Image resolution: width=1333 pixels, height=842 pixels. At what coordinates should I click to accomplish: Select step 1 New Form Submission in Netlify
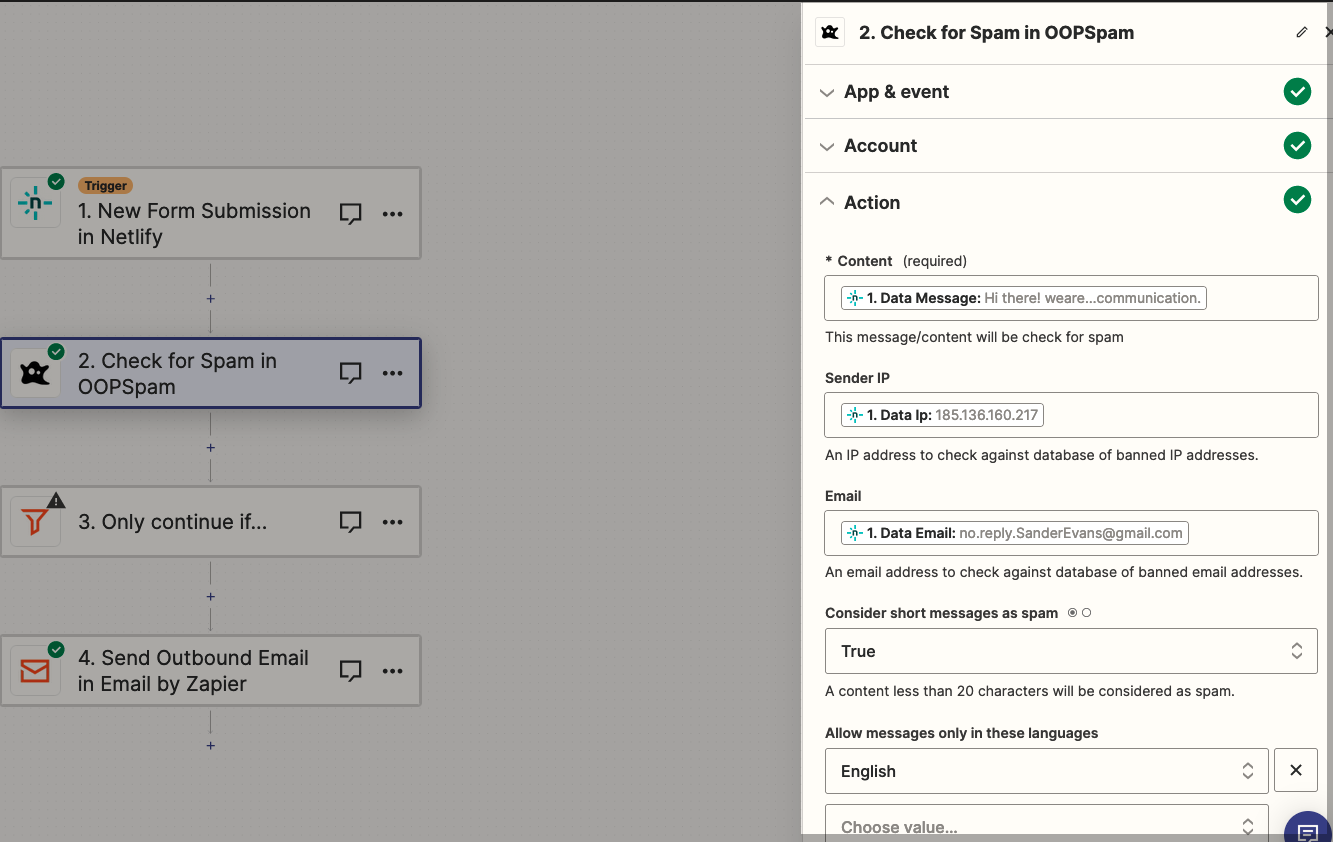pos(210,213)
